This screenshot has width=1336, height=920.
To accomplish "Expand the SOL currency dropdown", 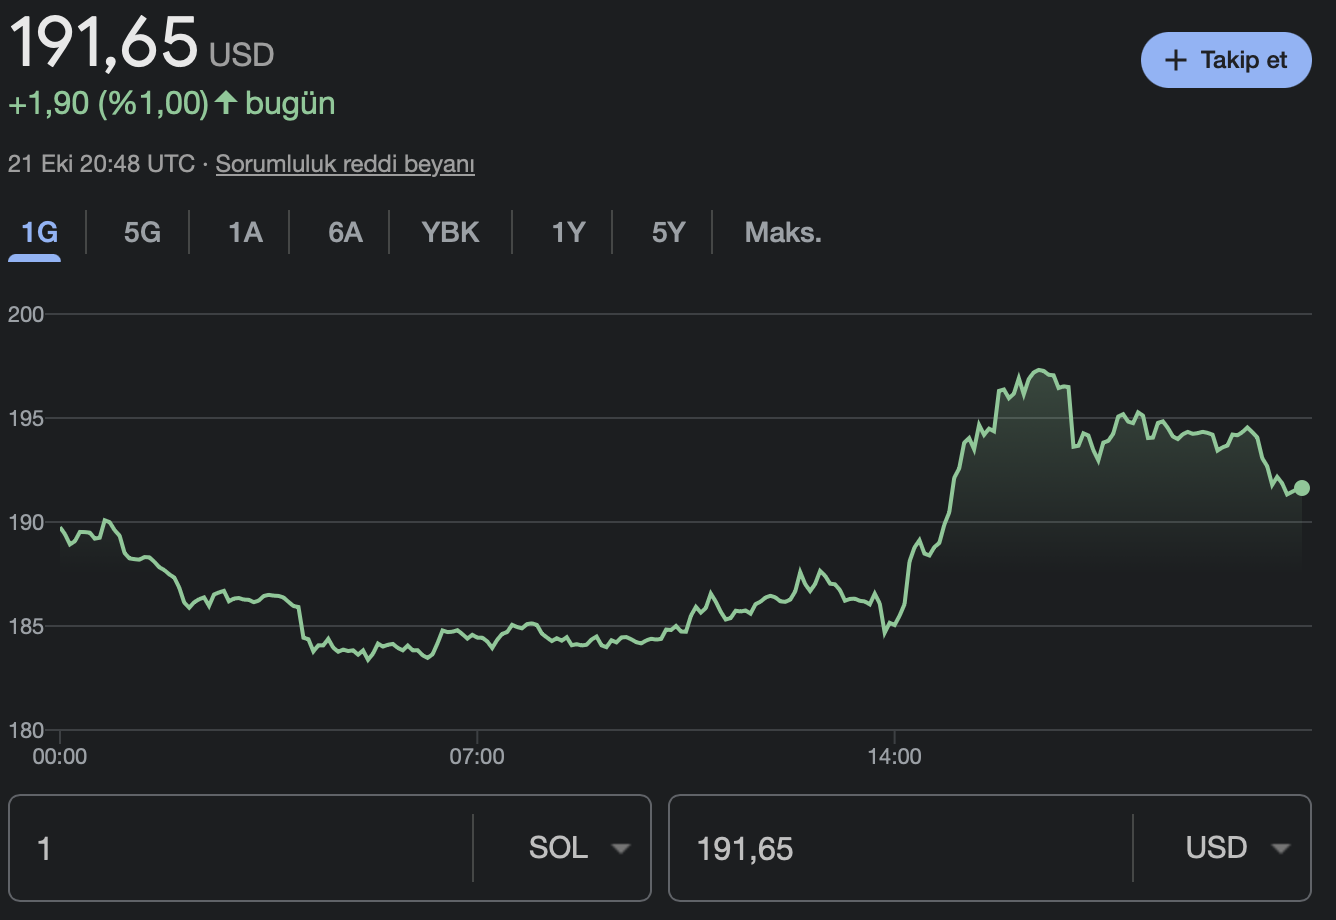I will [x=580, y=848].
